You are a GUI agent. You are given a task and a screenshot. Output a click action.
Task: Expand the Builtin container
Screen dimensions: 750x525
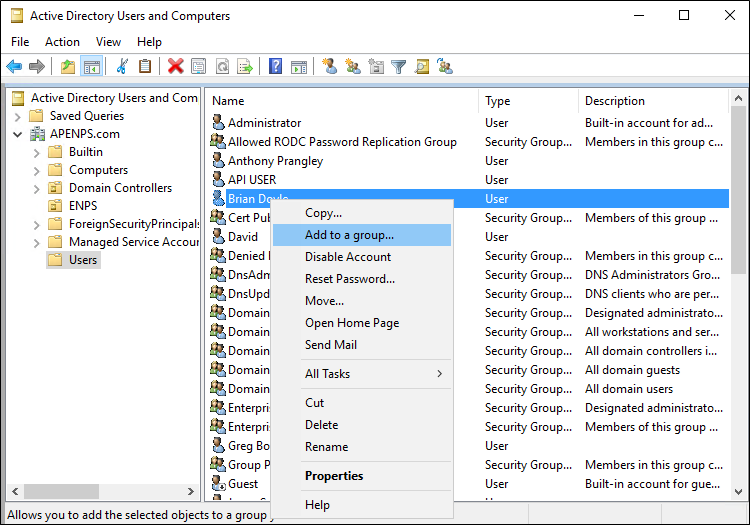(37, 153)
